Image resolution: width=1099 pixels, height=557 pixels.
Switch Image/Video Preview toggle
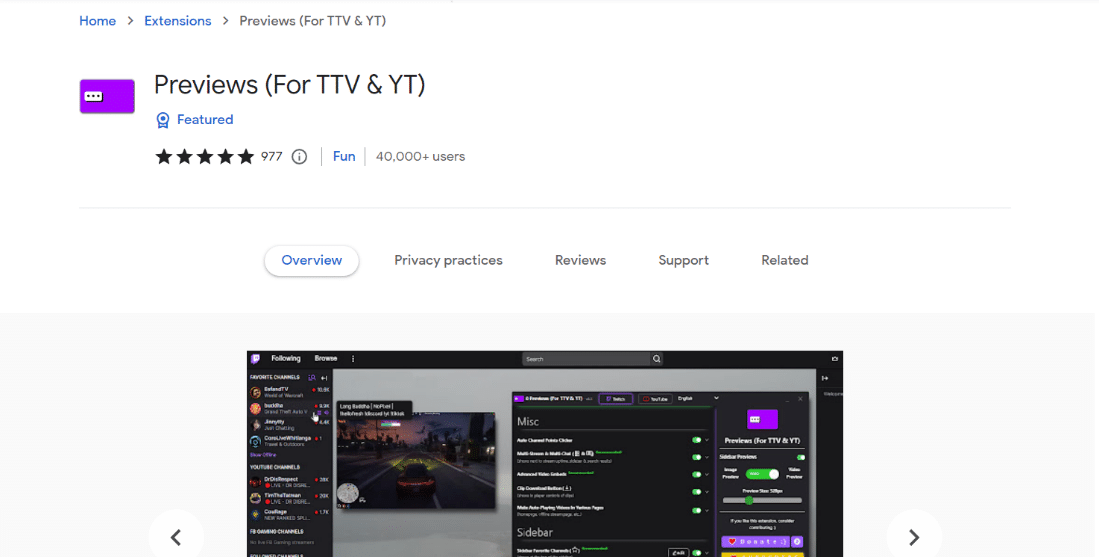point(763,474)
